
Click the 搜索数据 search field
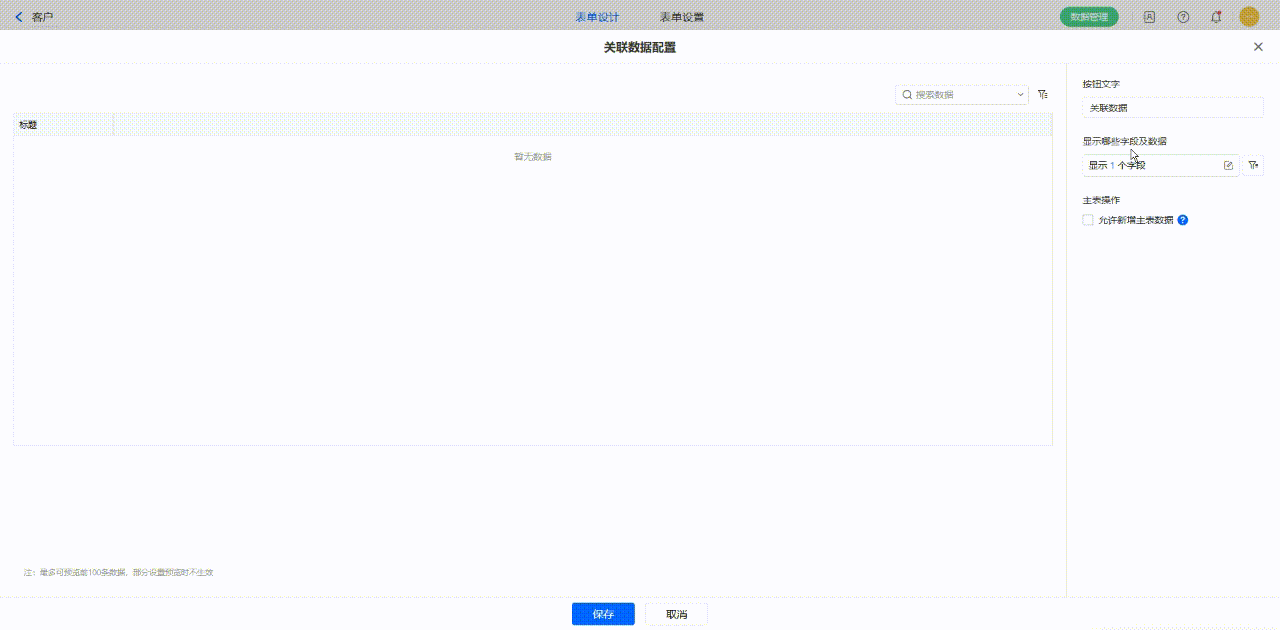click(962, 95)
